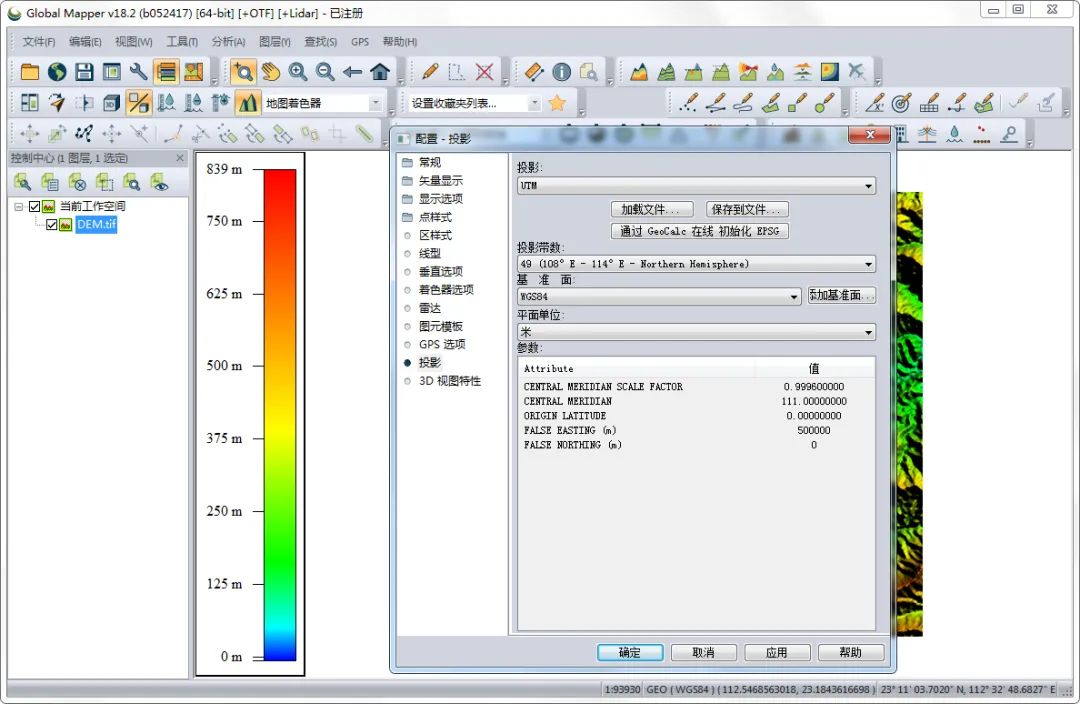Click the 应用 button
The height and width of the screenshot is (704, 1080).
pos(777,652)
